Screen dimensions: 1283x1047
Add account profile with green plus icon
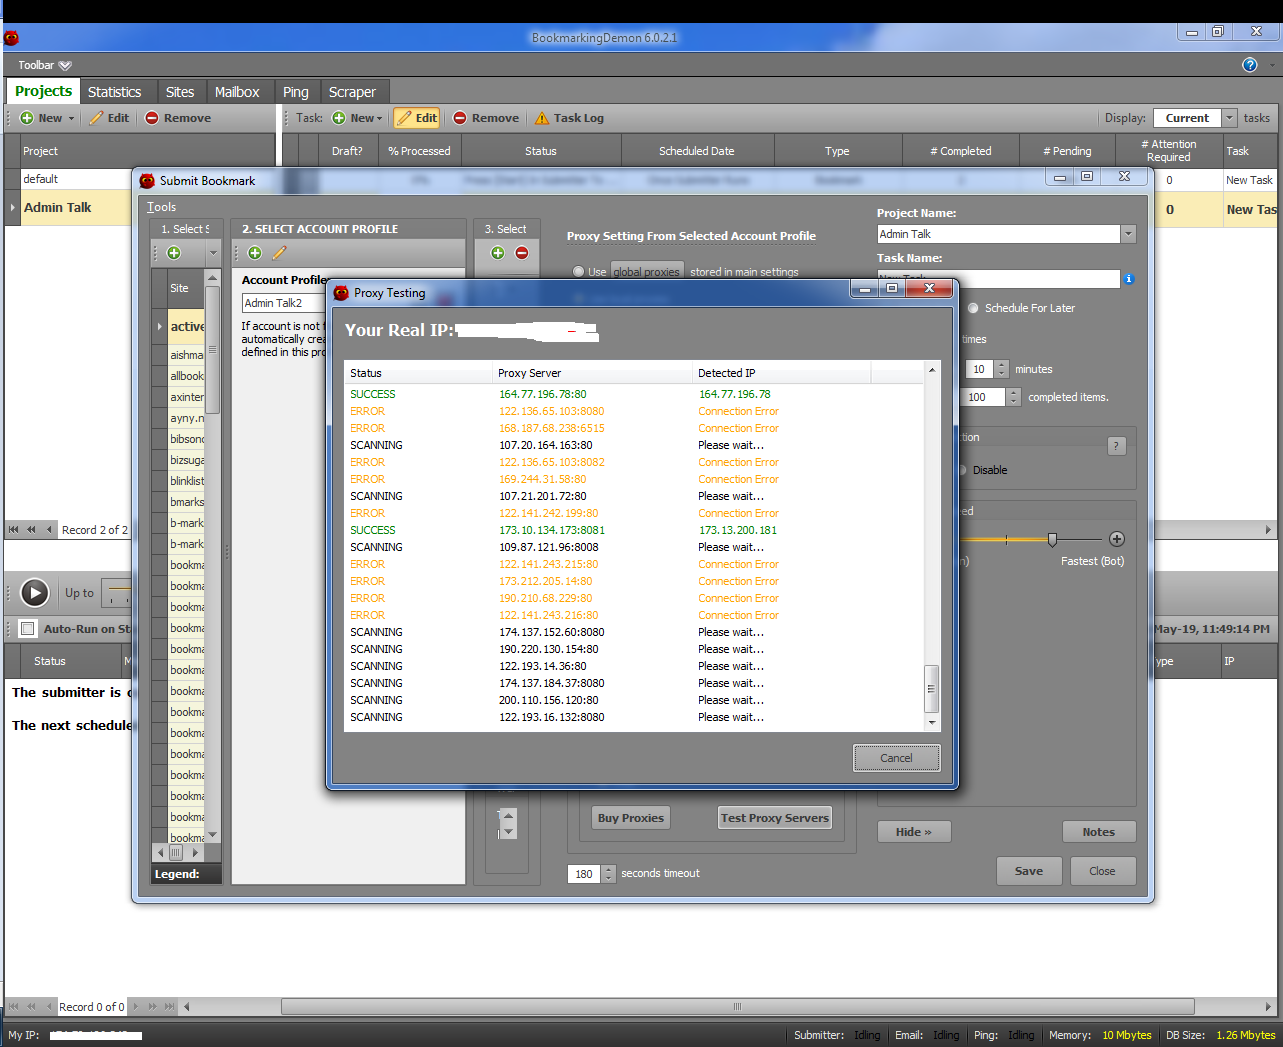point(254,253)
